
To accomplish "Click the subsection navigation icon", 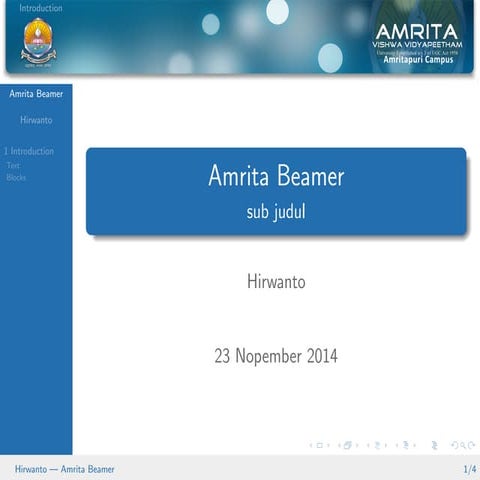I will [x=377, y=445].
